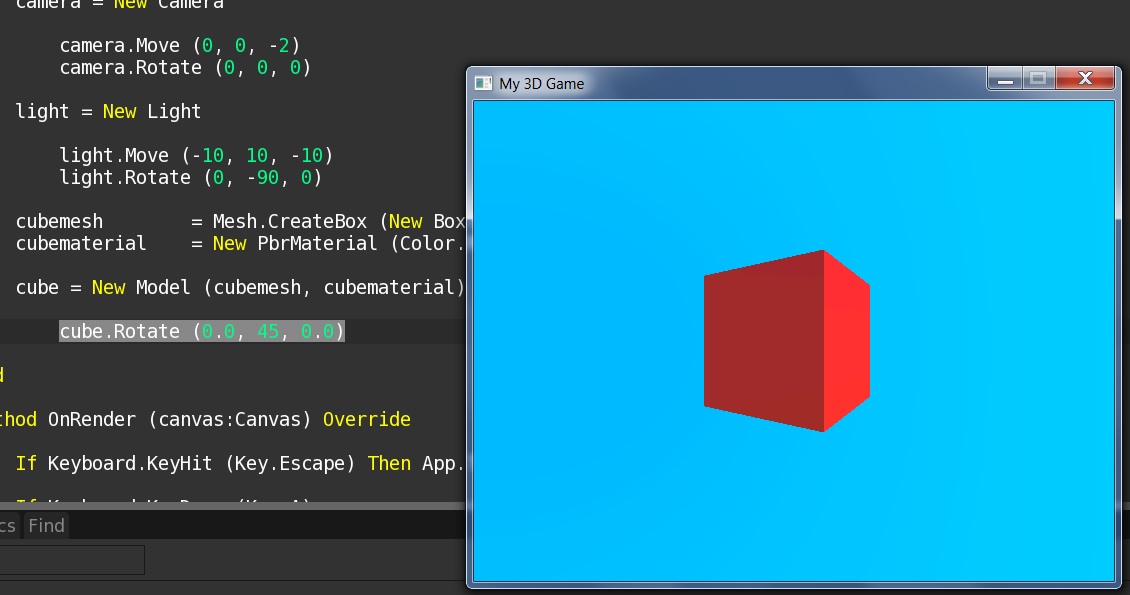The width and height of the screenshot is (1130, 595).
Task: Minimize the My 3D Game window
Action: (1005, 79)
